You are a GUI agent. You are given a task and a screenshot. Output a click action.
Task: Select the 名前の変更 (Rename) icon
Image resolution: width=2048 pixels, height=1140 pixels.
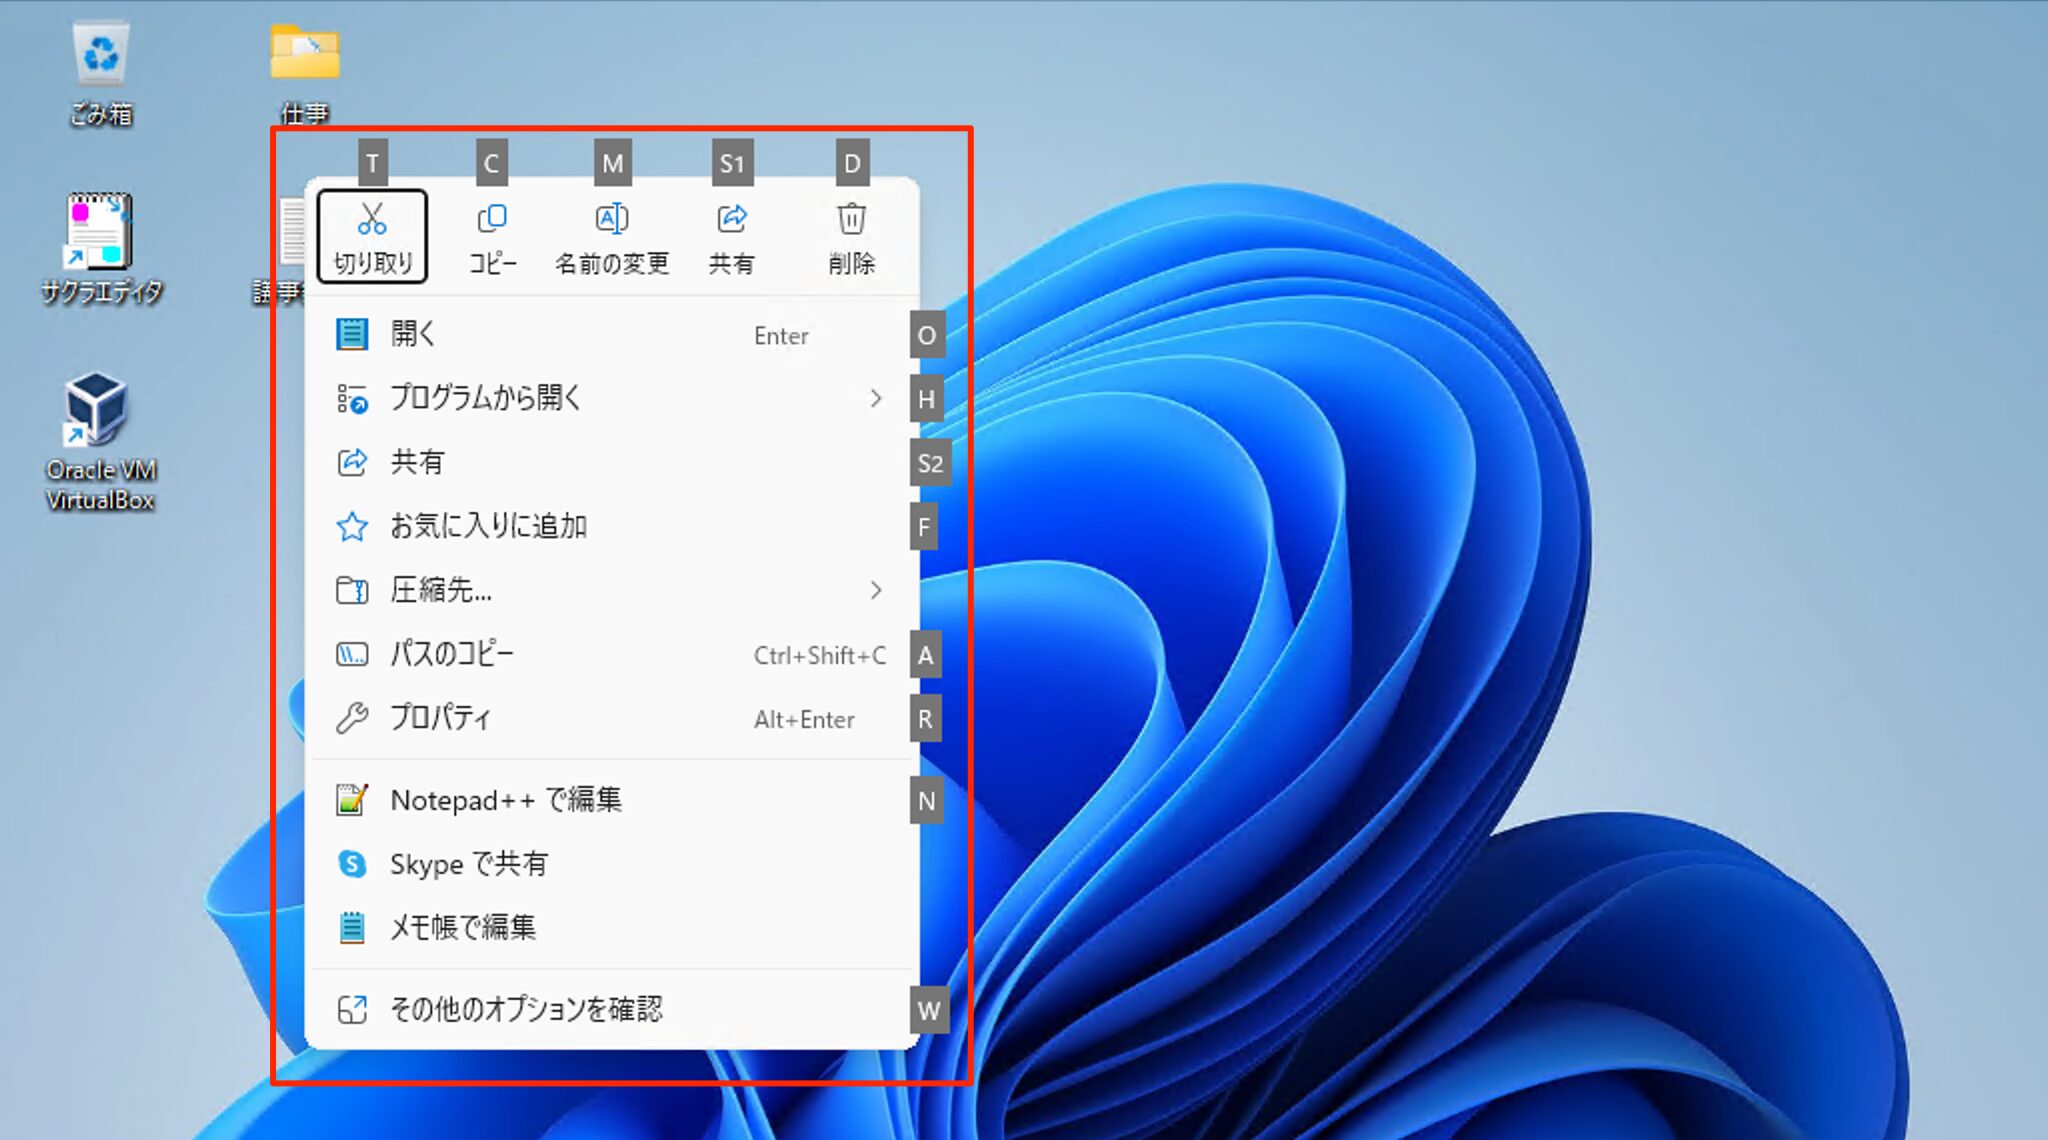(611, 237)
